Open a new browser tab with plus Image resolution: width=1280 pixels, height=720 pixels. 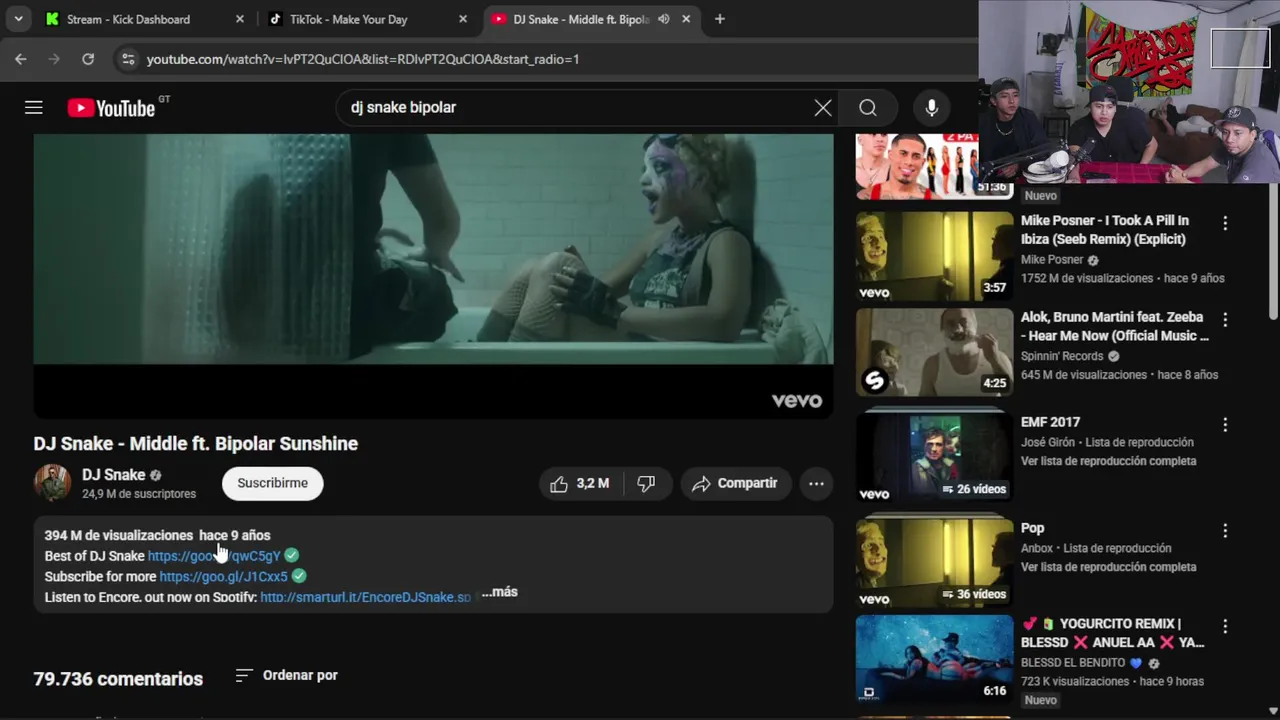[x=719, y=19]
